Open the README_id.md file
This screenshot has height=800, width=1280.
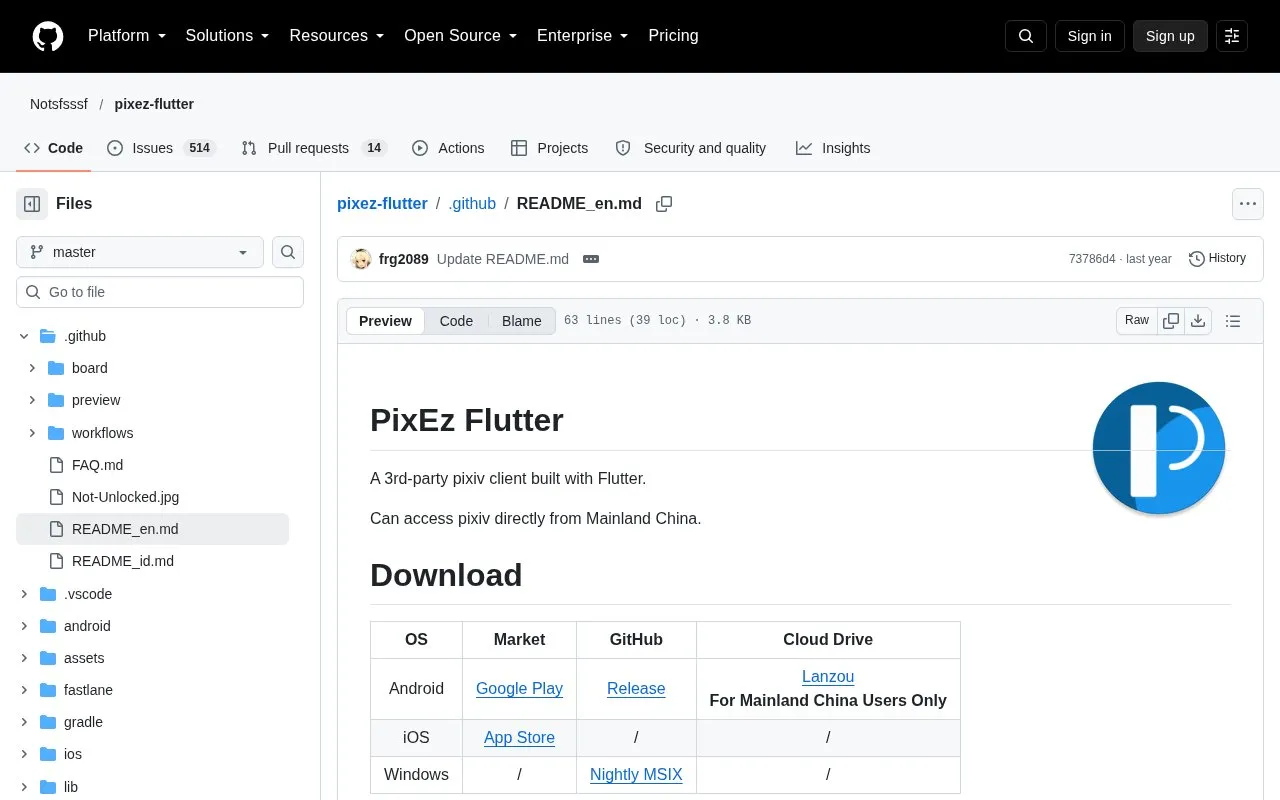click(x=123, y=561)
